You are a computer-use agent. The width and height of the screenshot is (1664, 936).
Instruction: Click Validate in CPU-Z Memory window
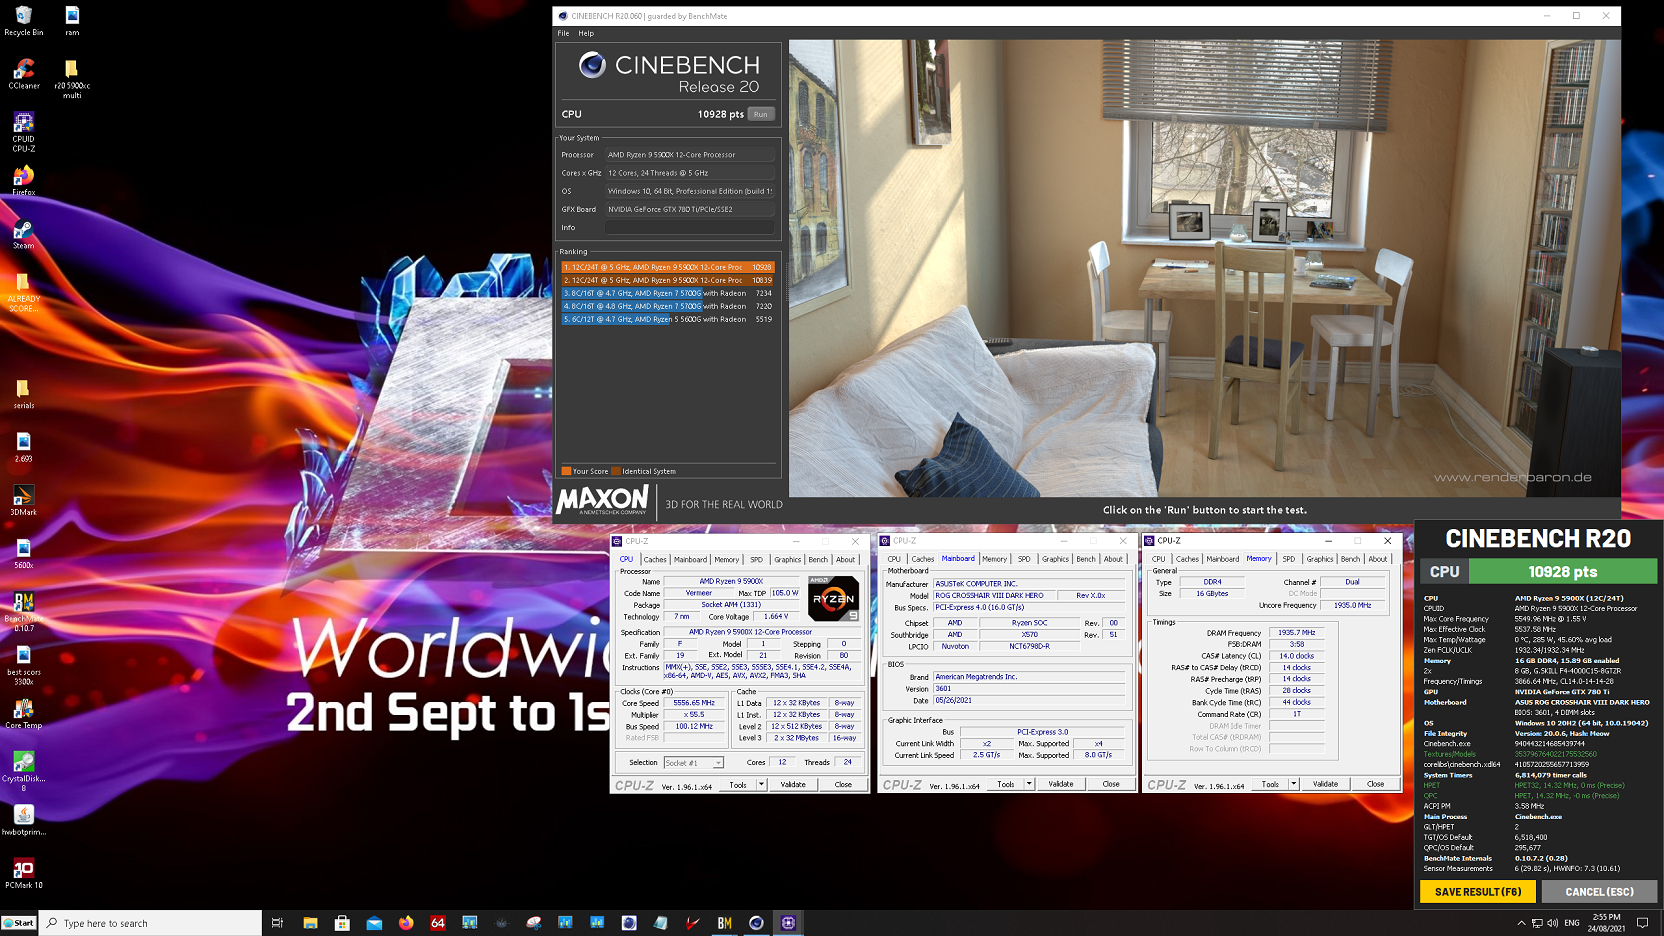click(x=1325, y=785)
